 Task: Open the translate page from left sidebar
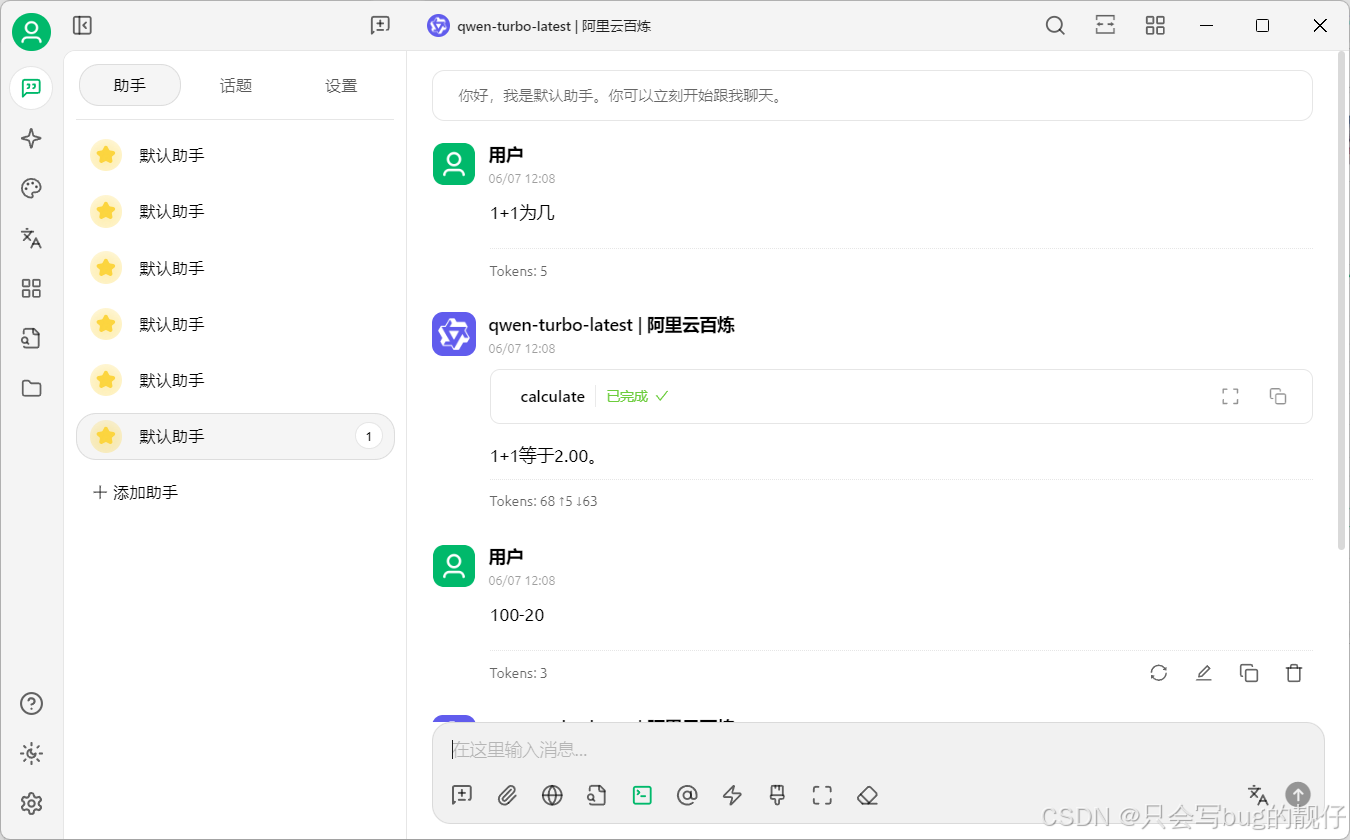(x=31, y=238)
